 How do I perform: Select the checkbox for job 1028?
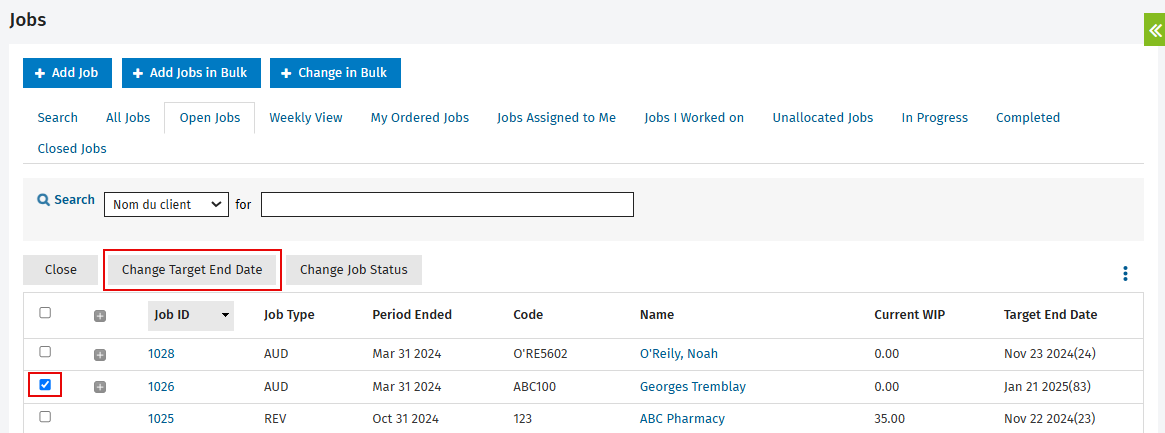(45, 351)
